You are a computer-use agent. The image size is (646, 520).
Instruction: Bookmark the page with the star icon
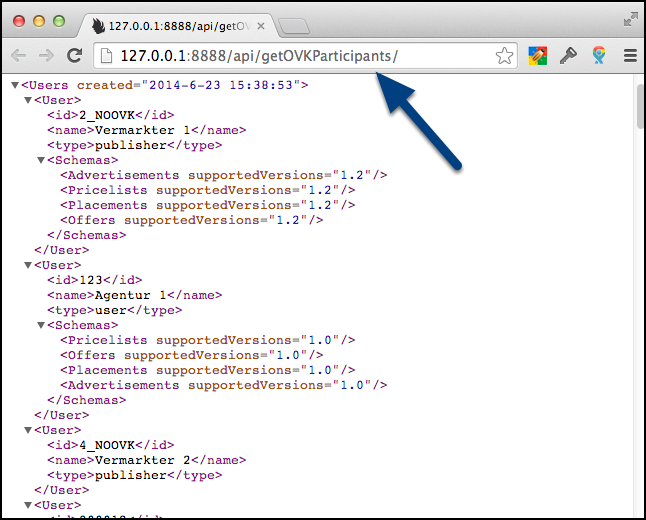point(504,56)
